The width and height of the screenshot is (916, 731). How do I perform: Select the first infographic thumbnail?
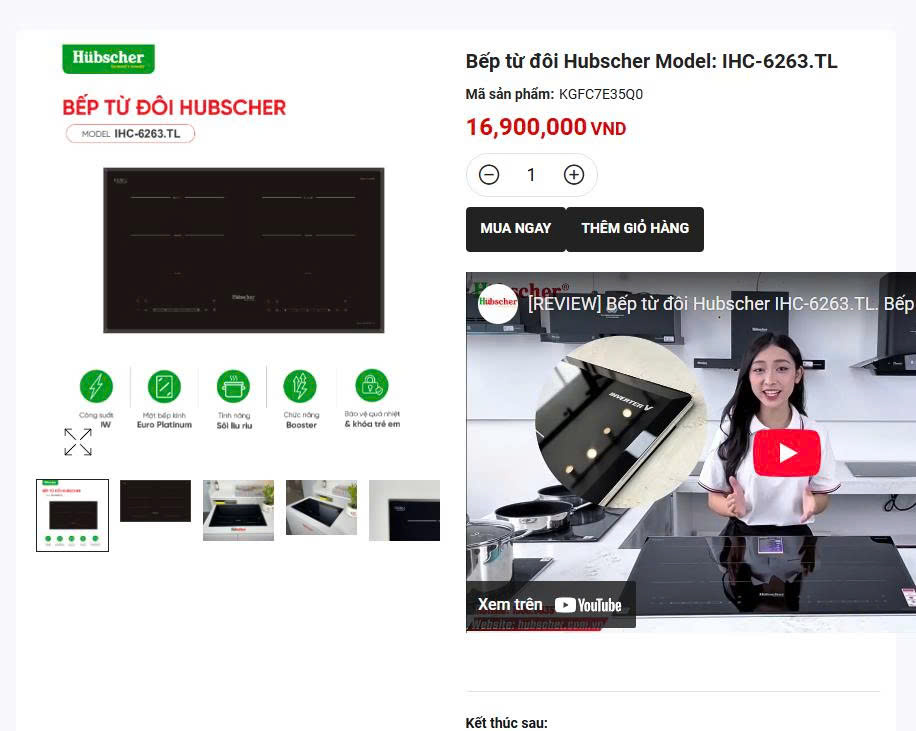coord(72,515)
